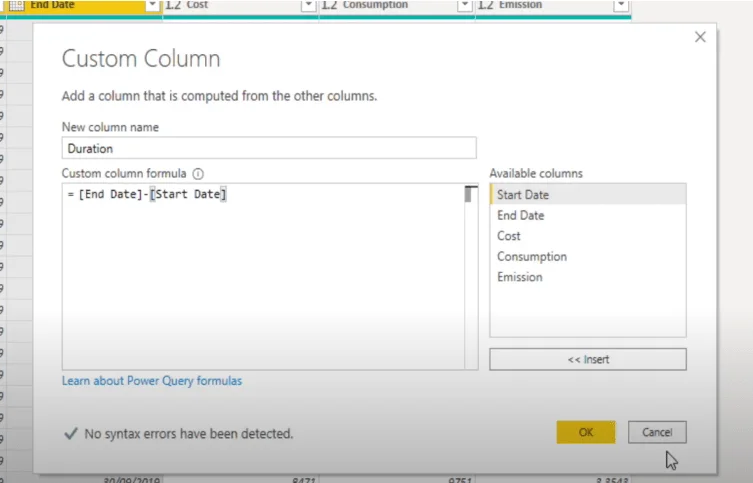Select End Date in Available columns
753x483 pixels.
point(588,215)
